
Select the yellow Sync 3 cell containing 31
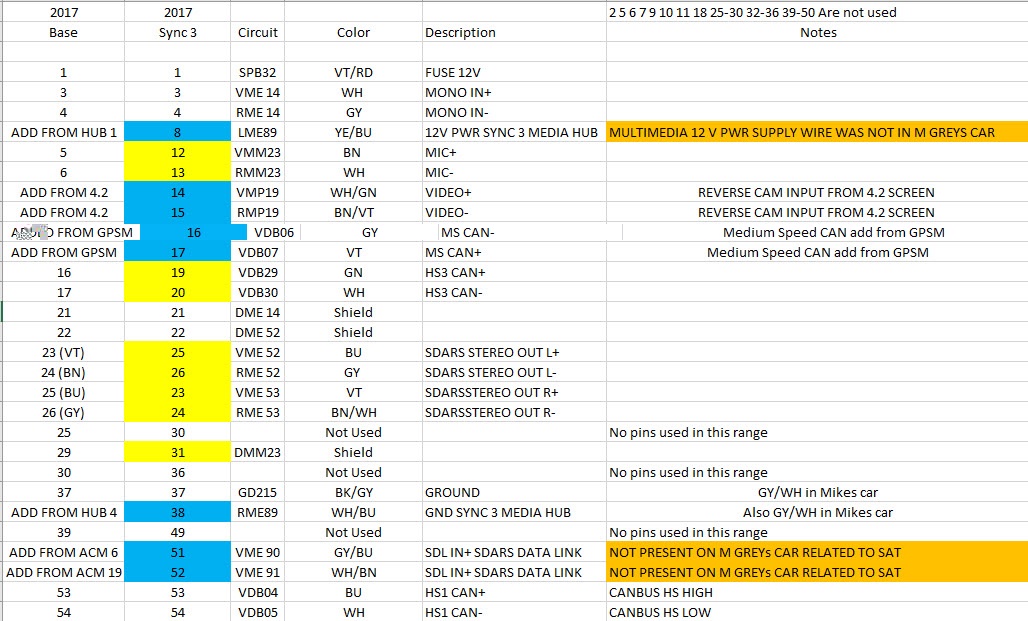[177, 452]
